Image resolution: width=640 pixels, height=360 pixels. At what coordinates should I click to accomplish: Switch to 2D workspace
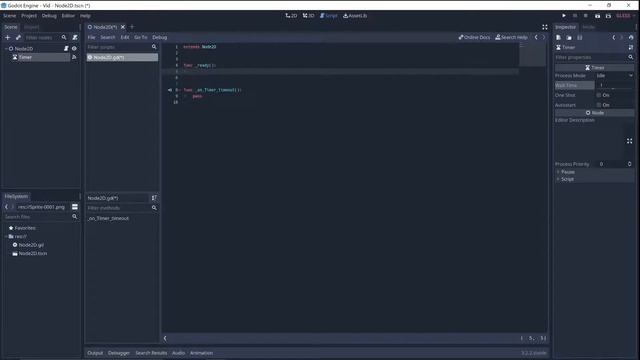coord(291,16)
